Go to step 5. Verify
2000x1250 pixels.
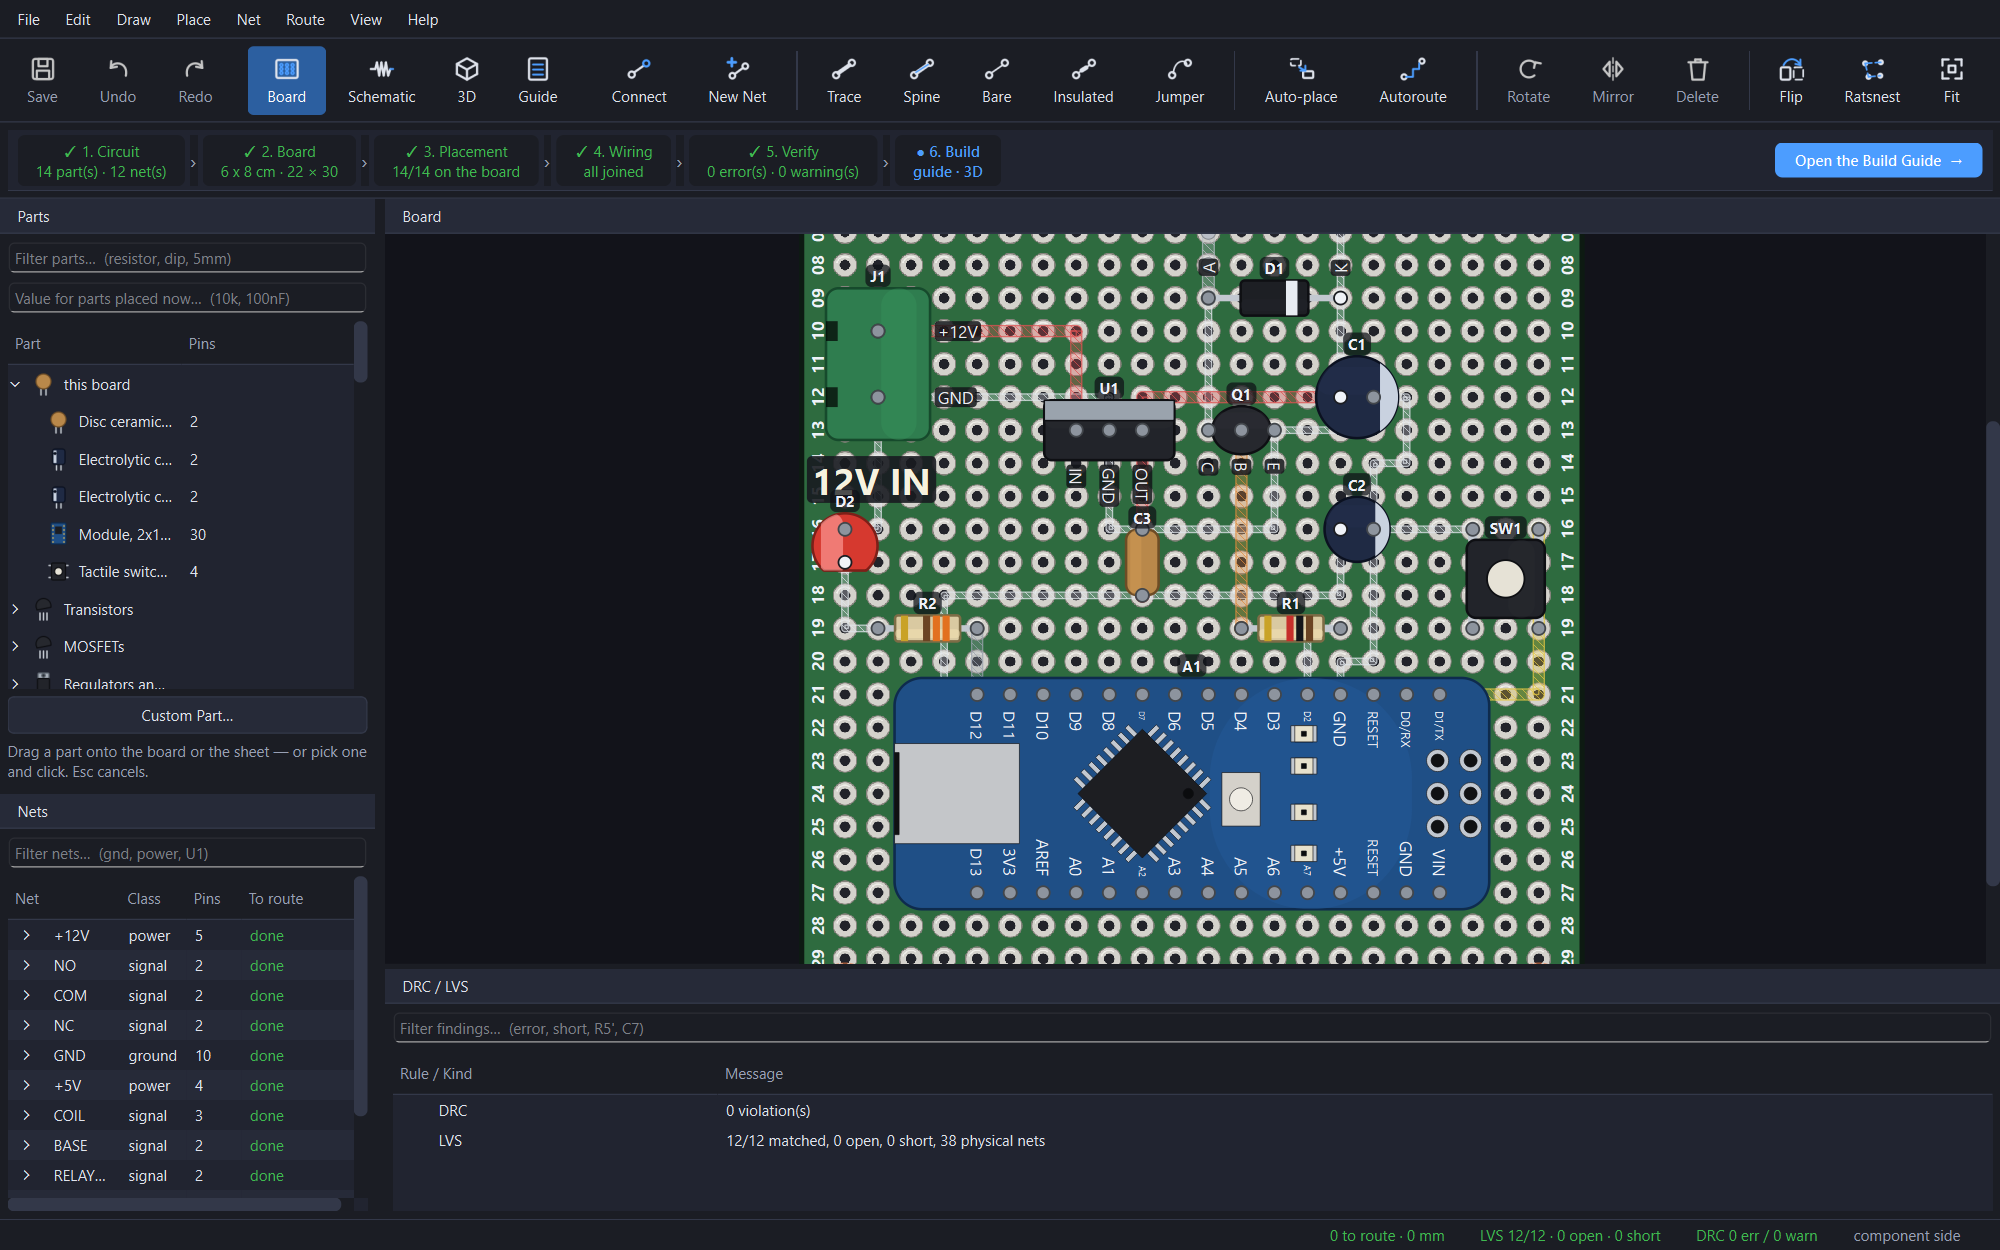(783, 161)
